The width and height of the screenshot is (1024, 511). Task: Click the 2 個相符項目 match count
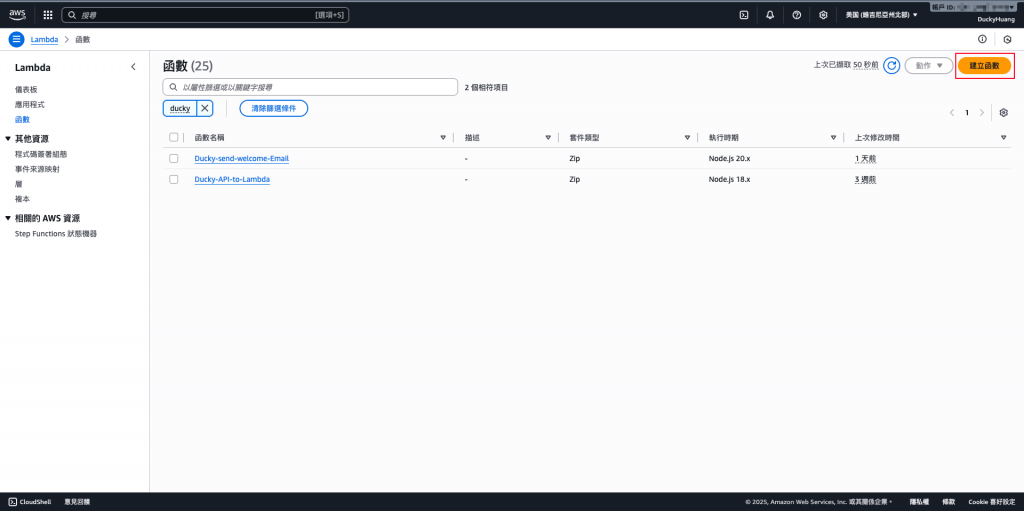pyautogui.click(x=487, y=87)
